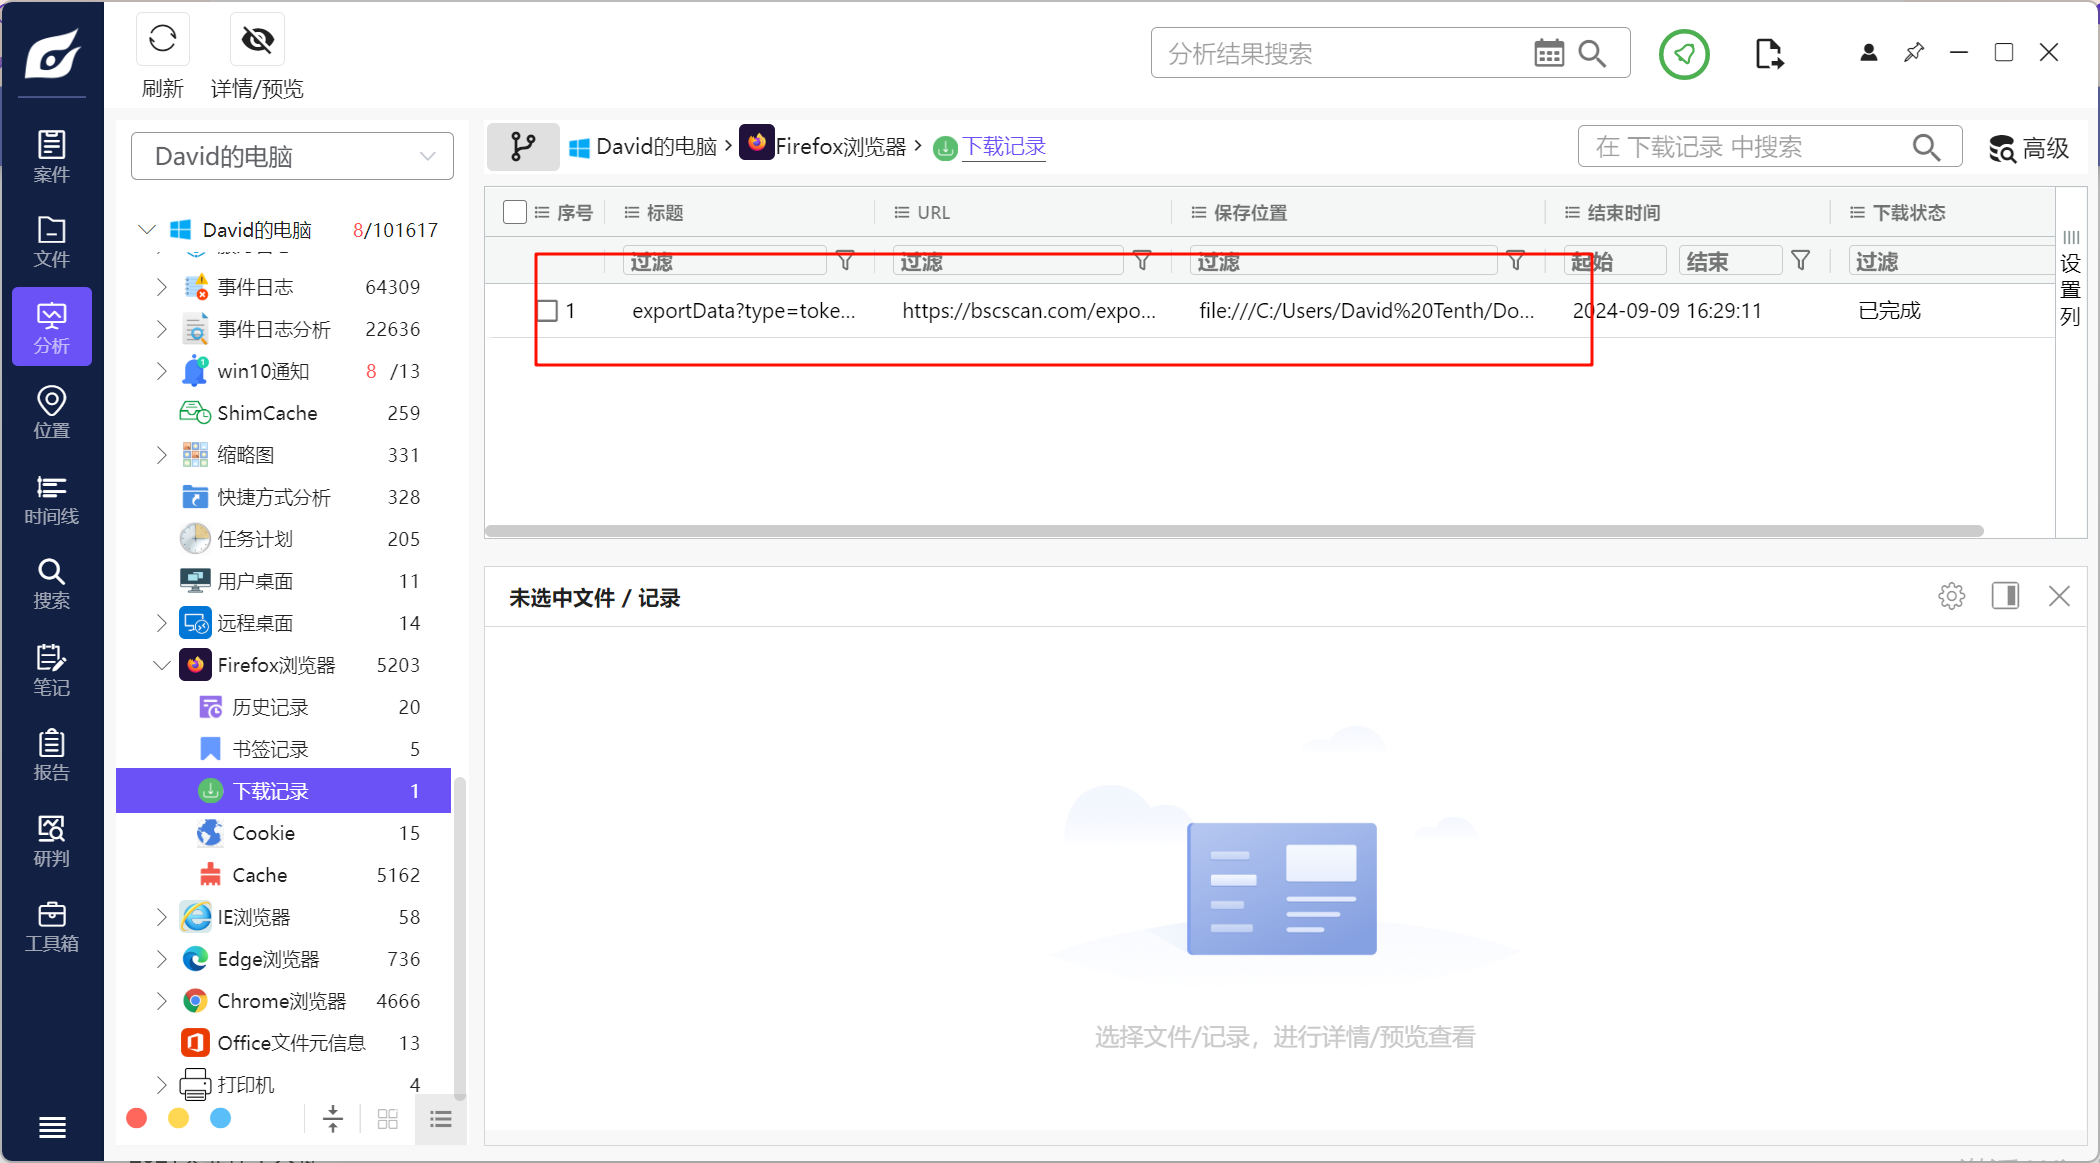Screen dimensions: 2100x1163
Task: Click the branch tree icon beside breadcrumb
Action: pyautogui.click(x=522, y=147)
